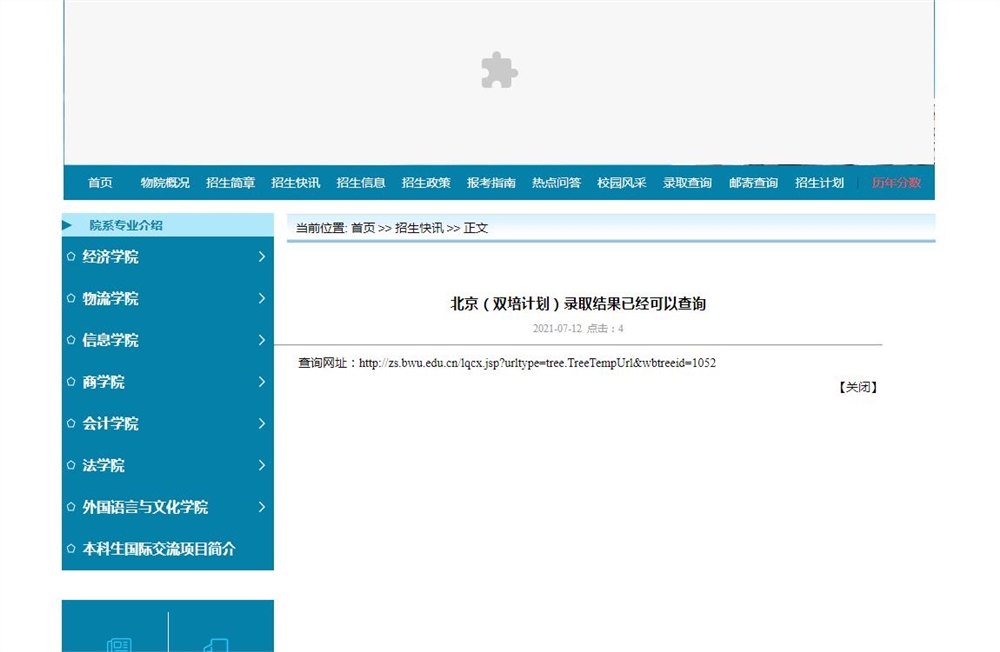Image resolution: width=1000 pixels, height=652 pixels.
Task: Expand the 信息学院 chevron arrow
Action: [x=261, y=340]
